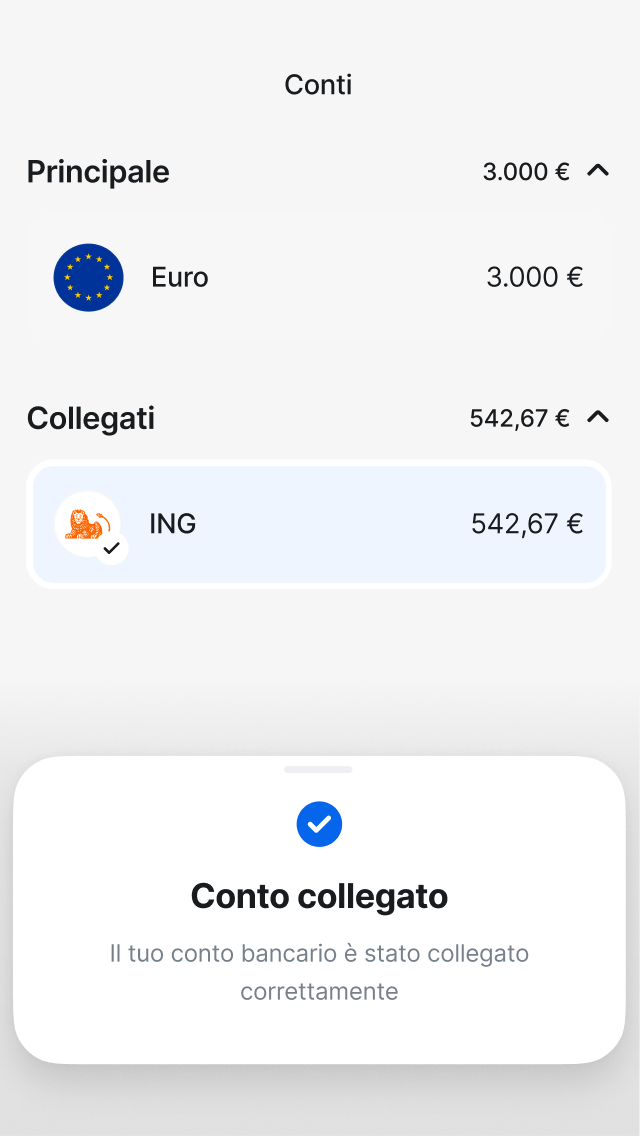Collapse the Collegati section
Image resolution: width=640 pixels, height=1136 pixels.
click(598, 418)
